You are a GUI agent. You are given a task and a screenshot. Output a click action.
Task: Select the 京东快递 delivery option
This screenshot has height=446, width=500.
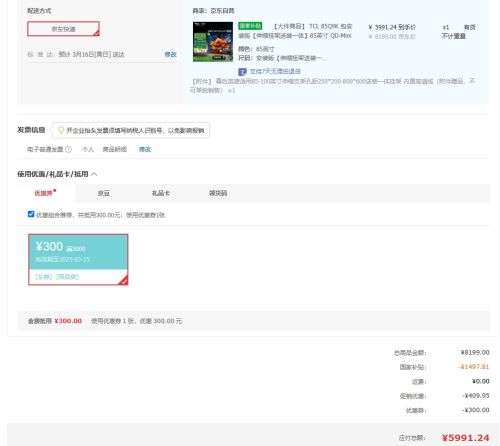pyautogui.click(x=63, y=29)
